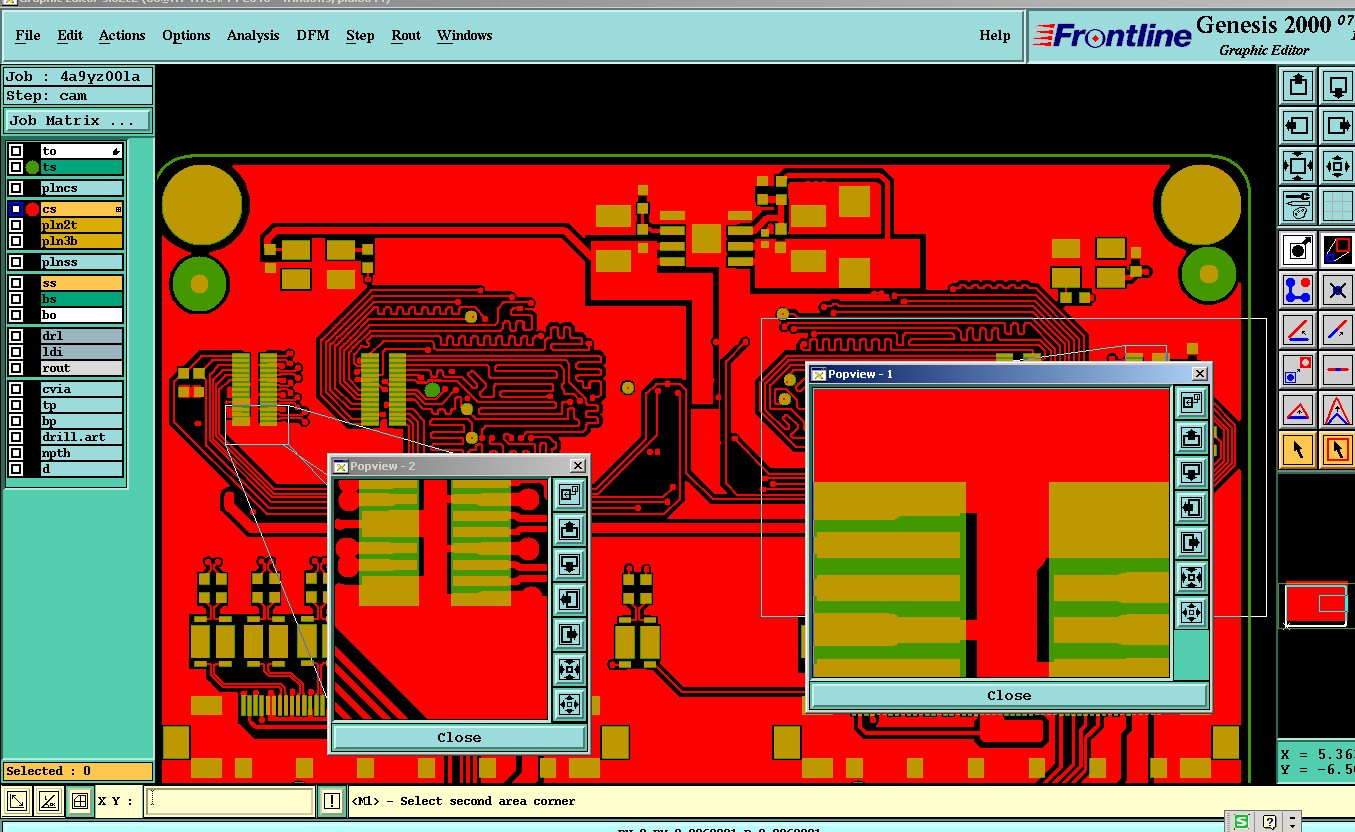Image resolution: width=1355 pixels, height=832 pixels.
Task: Click the green color dot beside ts layer
Action: tap(32, 167)
